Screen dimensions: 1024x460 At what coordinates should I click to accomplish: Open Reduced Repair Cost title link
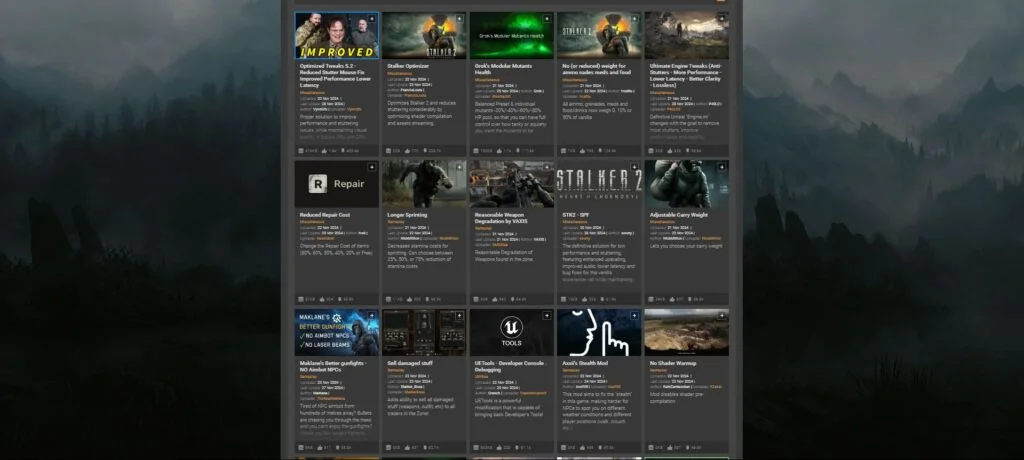327,214
